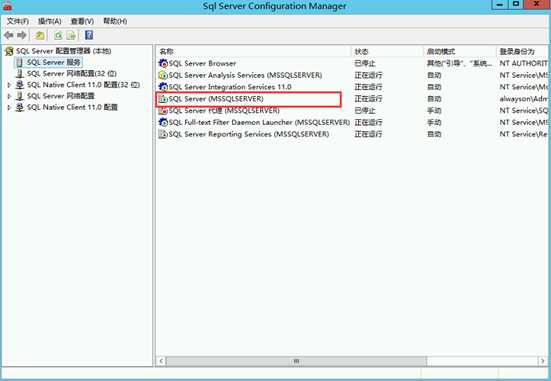Select SQL Server Analysis Services (MSSQLSERVER) row name

(x=245, y=75)
